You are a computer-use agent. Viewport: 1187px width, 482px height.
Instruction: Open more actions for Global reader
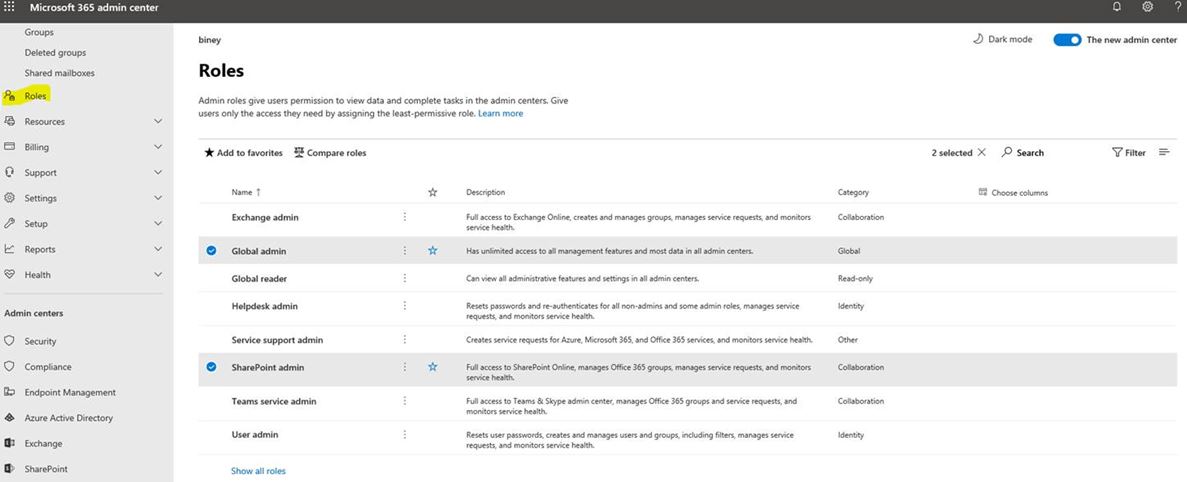tap(404, 278)
